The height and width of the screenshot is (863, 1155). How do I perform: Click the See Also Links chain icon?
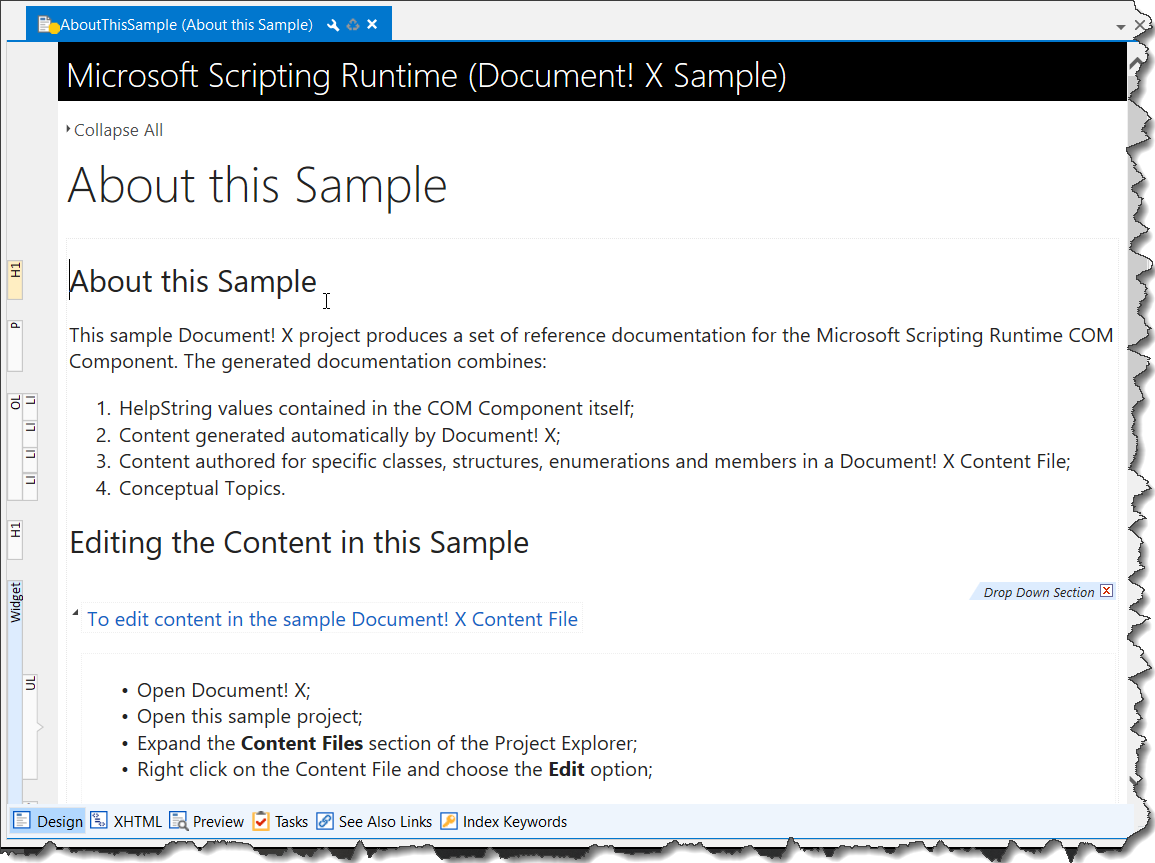coord(325,820)
